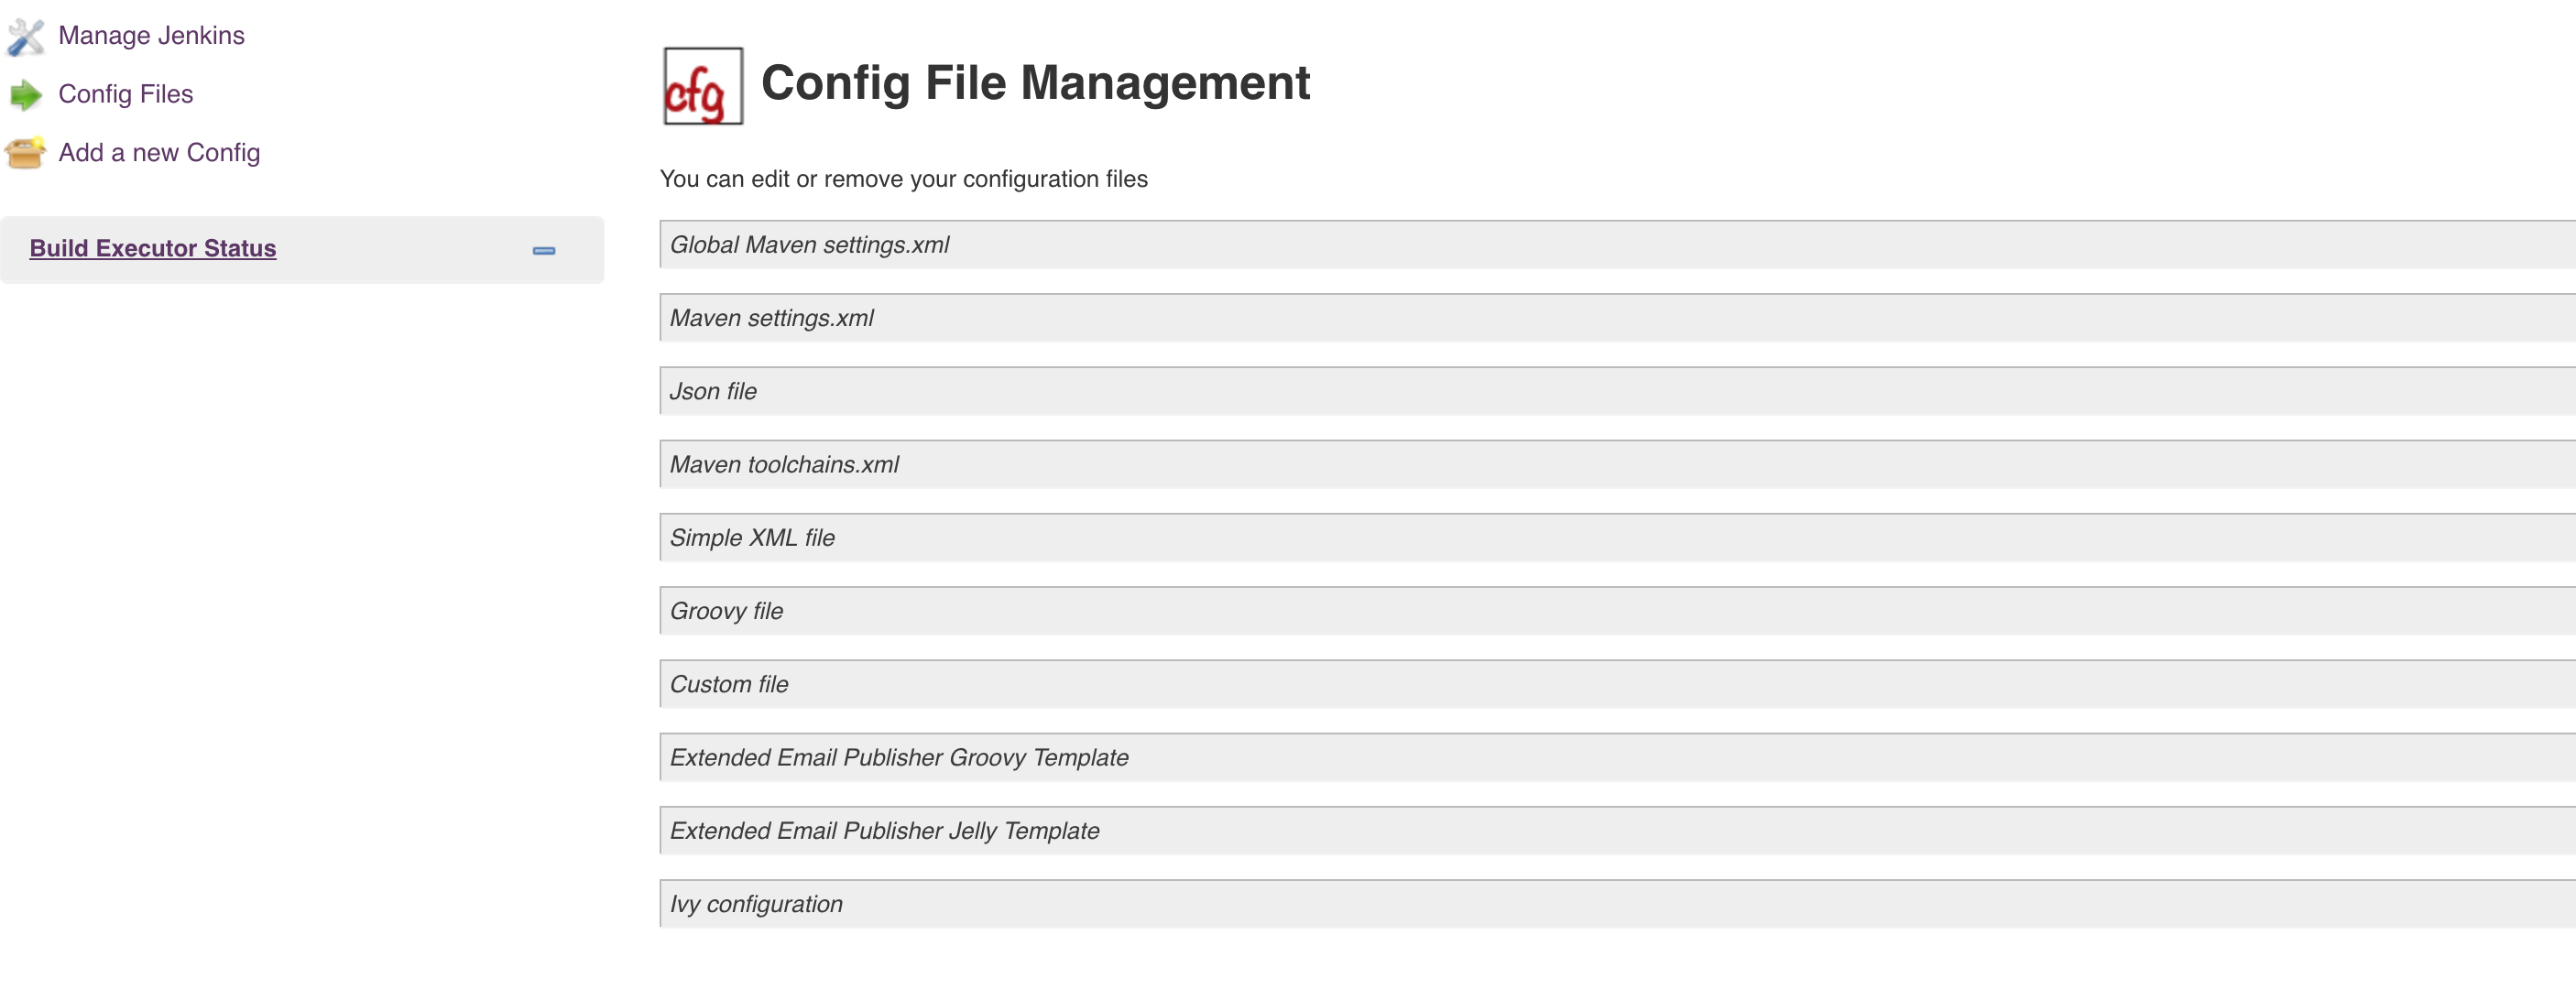
Task: Collapse the Build Executor Status panel
Action: pos(544,250)
